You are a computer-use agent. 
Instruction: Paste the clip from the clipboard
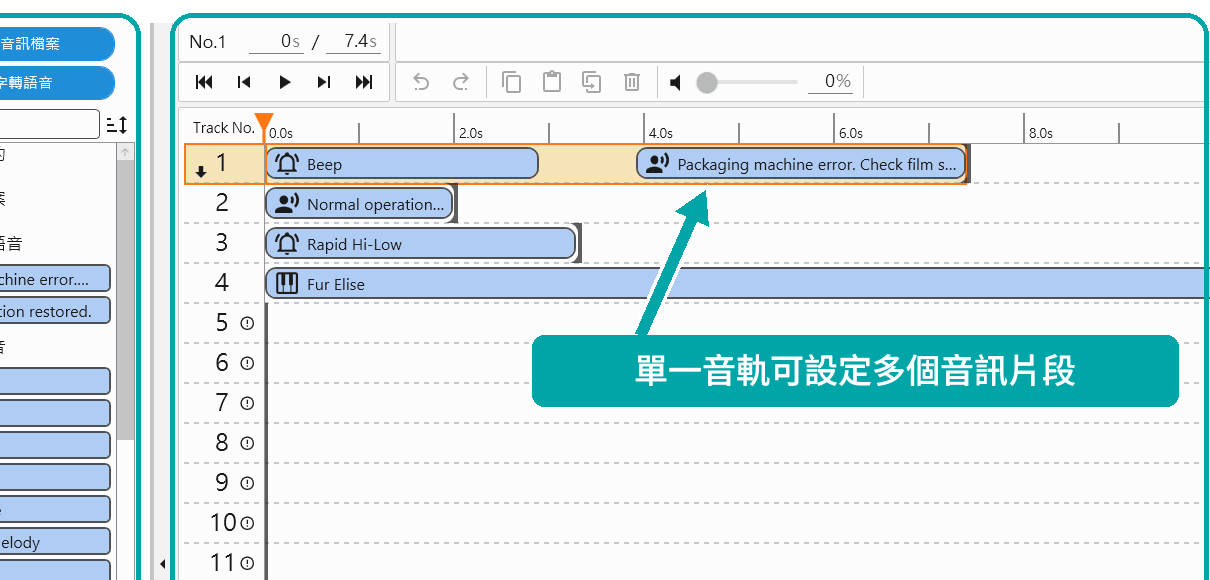[x=551, y=82]
